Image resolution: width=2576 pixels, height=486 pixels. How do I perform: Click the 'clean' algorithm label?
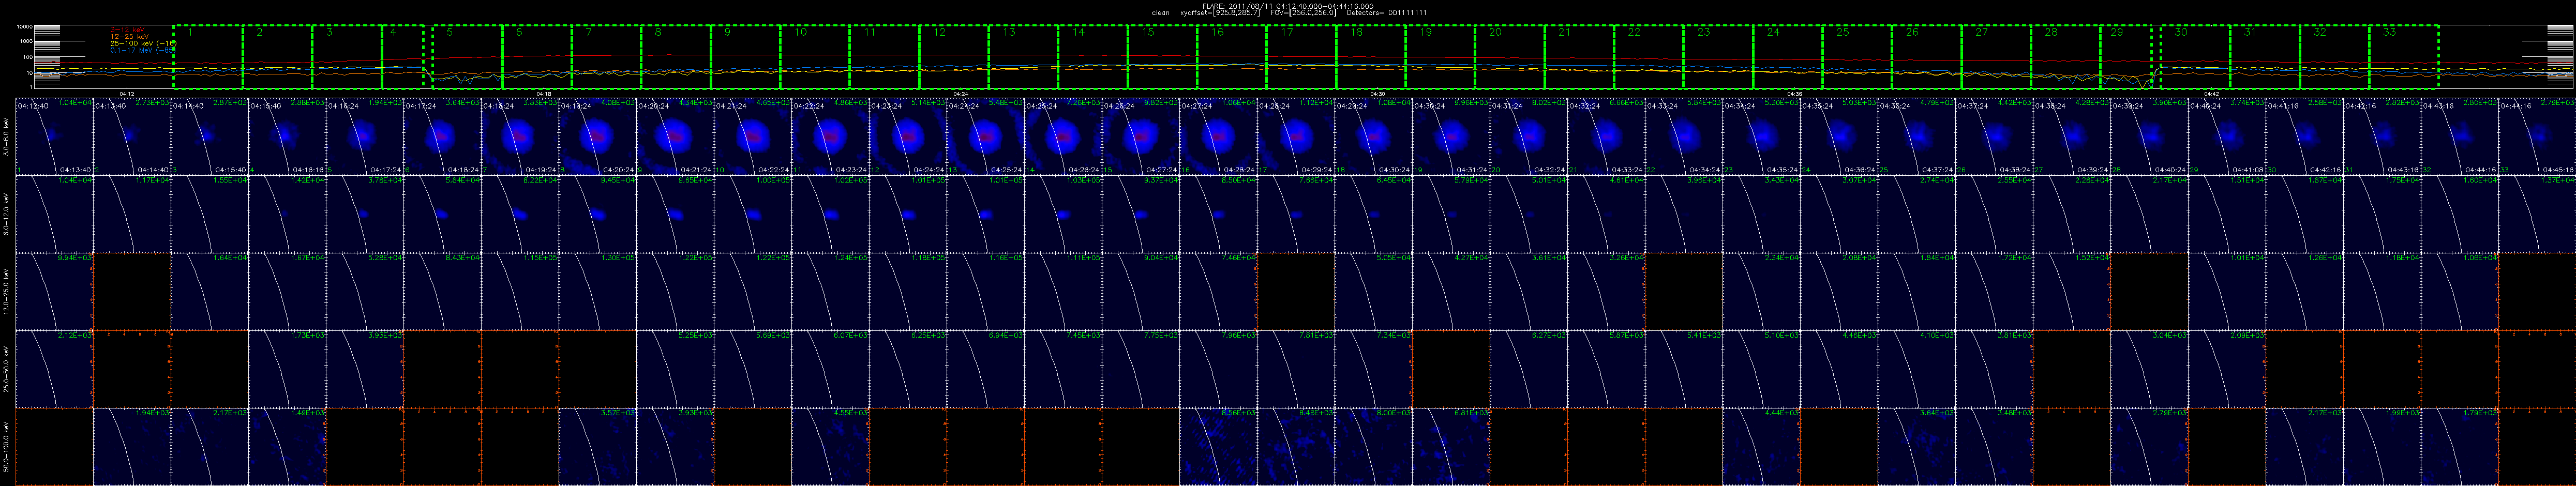point(1160,12)
